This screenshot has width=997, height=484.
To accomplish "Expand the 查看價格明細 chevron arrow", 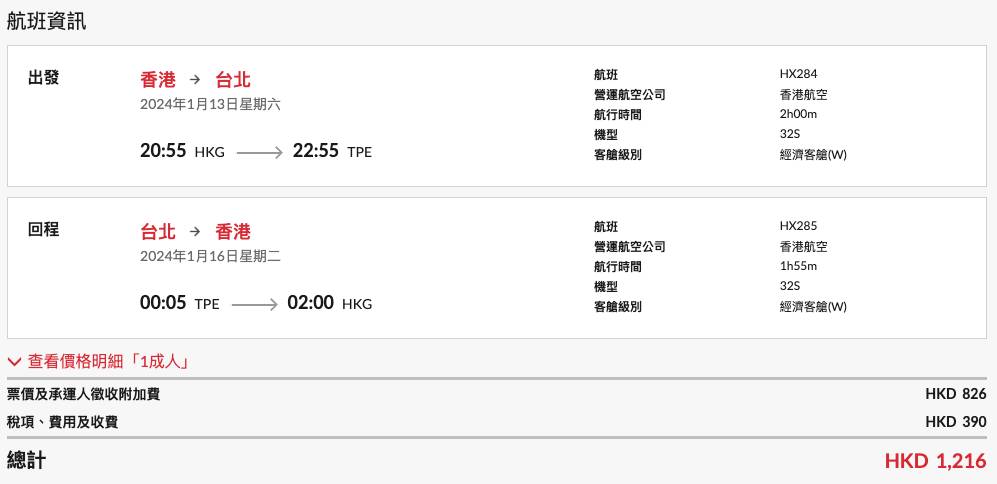I will click(x=15, y=361).
